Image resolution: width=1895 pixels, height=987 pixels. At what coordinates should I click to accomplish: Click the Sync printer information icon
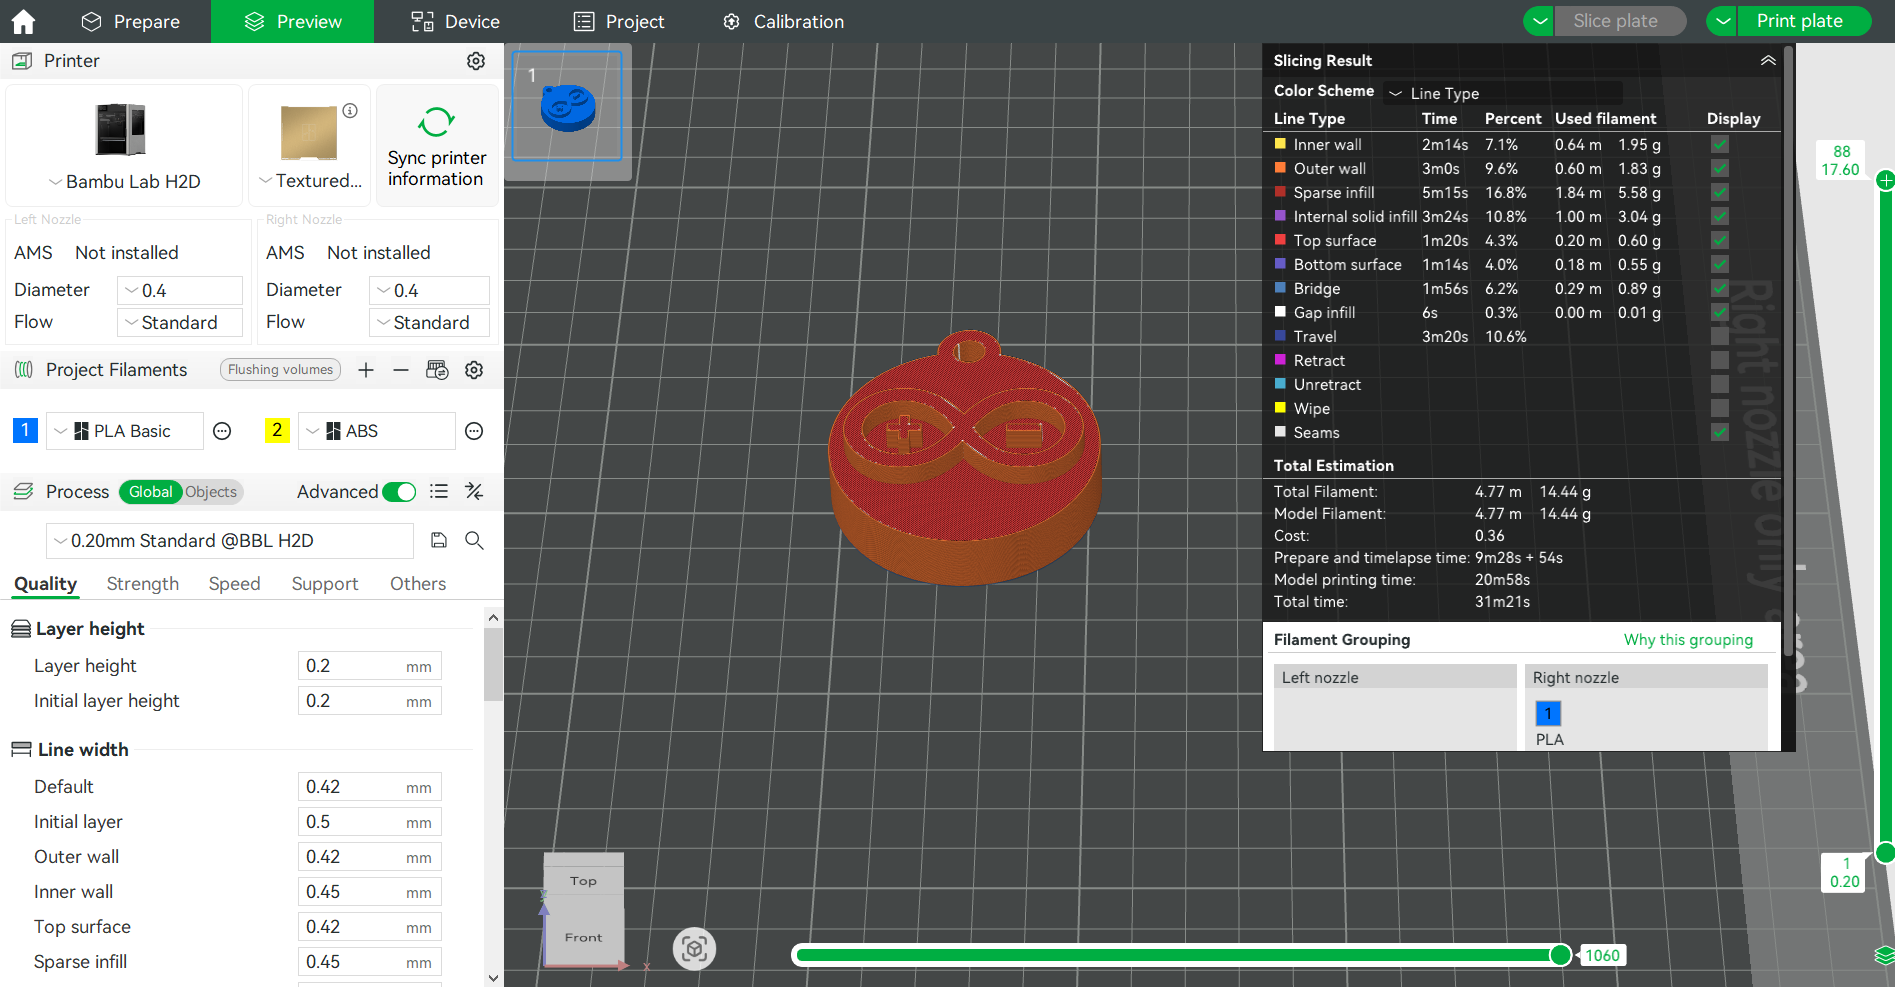pos(436,122)
